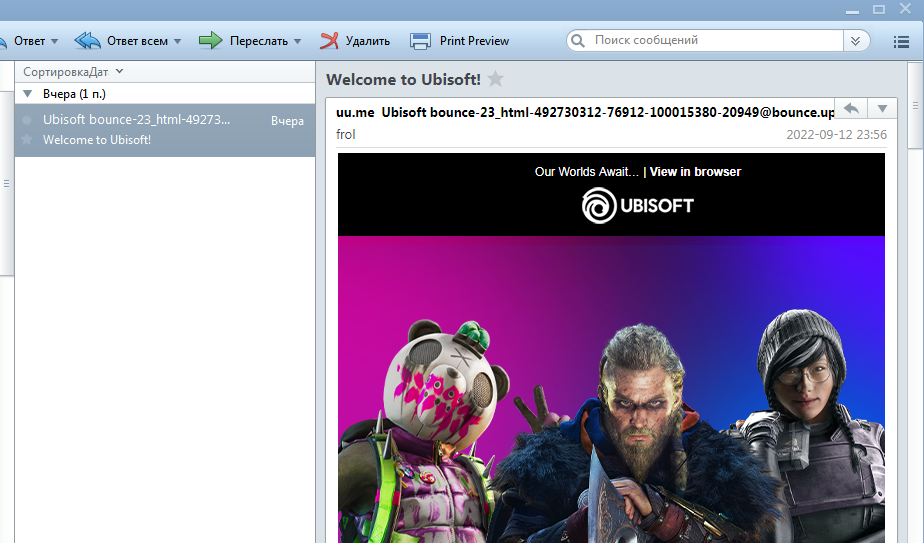Click the Print Preview printer icon
Image resolution: width=924 pixels, height=543 pixels.
[420, 41]
